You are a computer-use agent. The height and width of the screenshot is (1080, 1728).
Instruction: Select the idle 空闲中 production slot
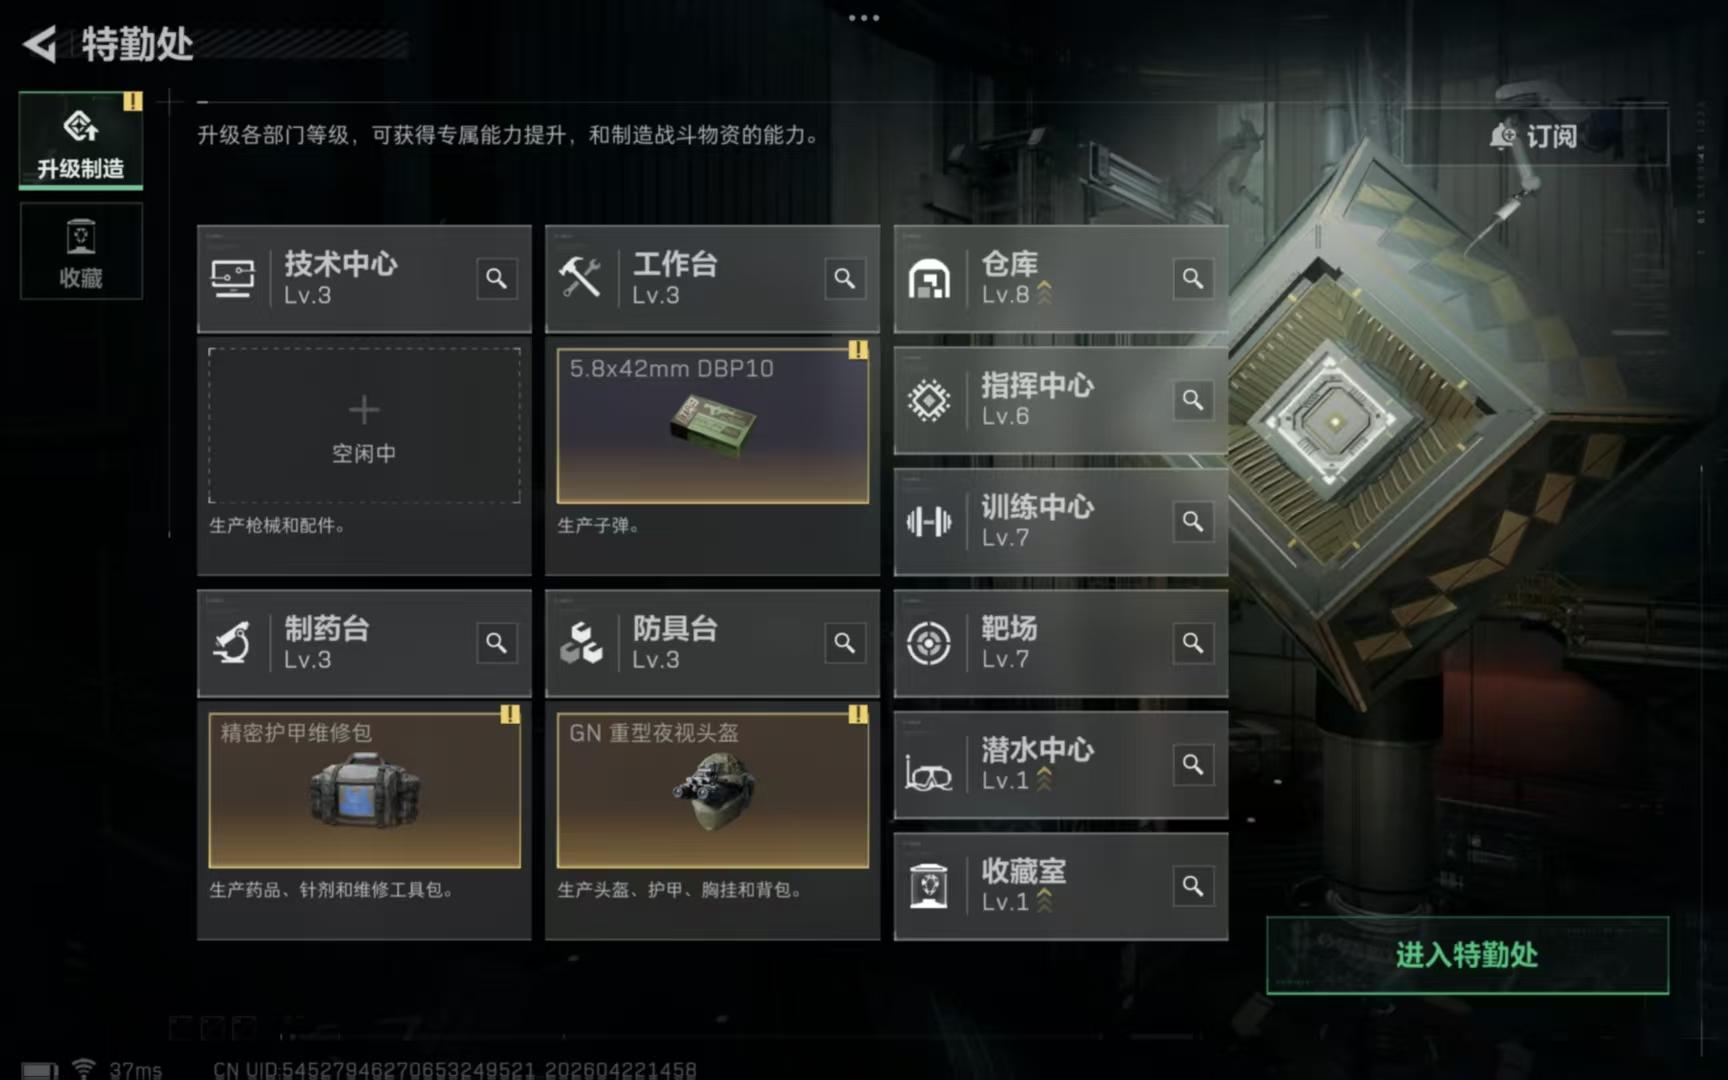point(364,426)
